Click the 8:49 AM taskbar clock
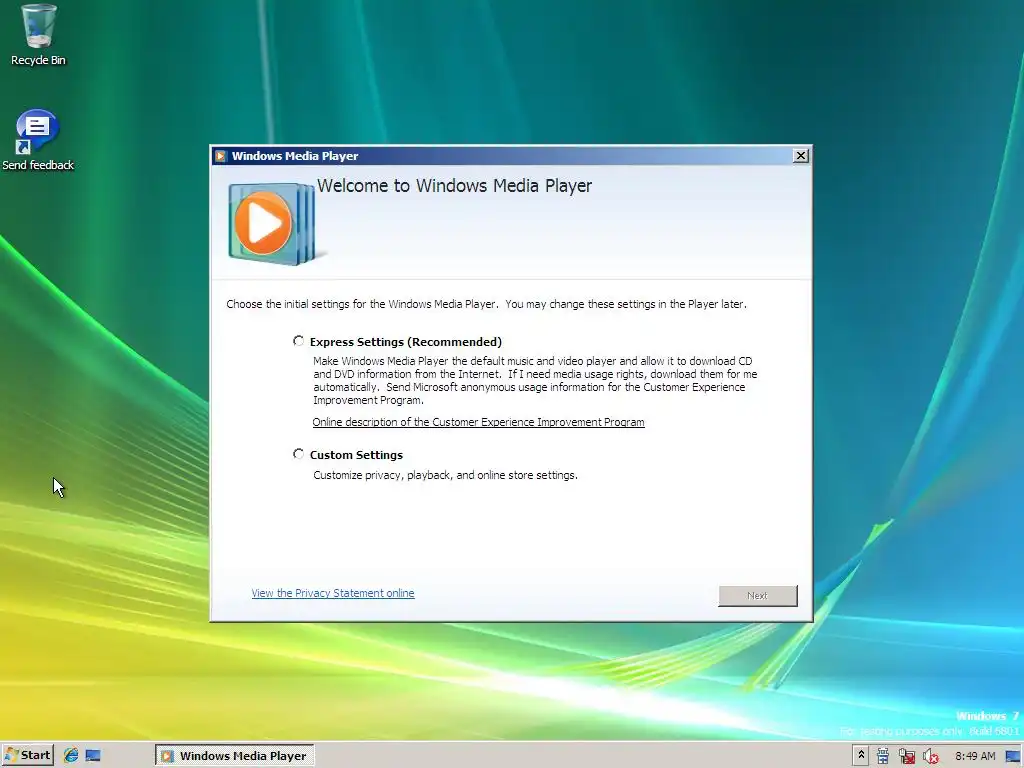 click(975, 756)
